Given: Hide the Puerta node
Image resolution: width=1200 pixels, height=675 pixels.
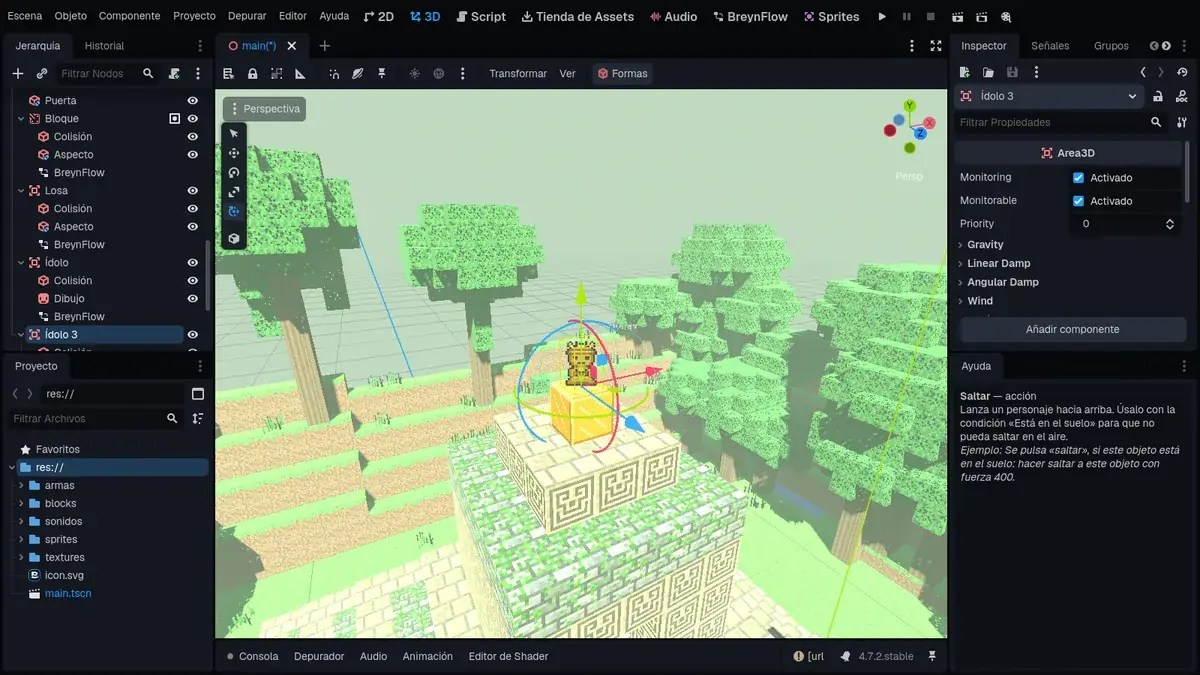Looking at the screenshot, I should [x=193, y=101].
